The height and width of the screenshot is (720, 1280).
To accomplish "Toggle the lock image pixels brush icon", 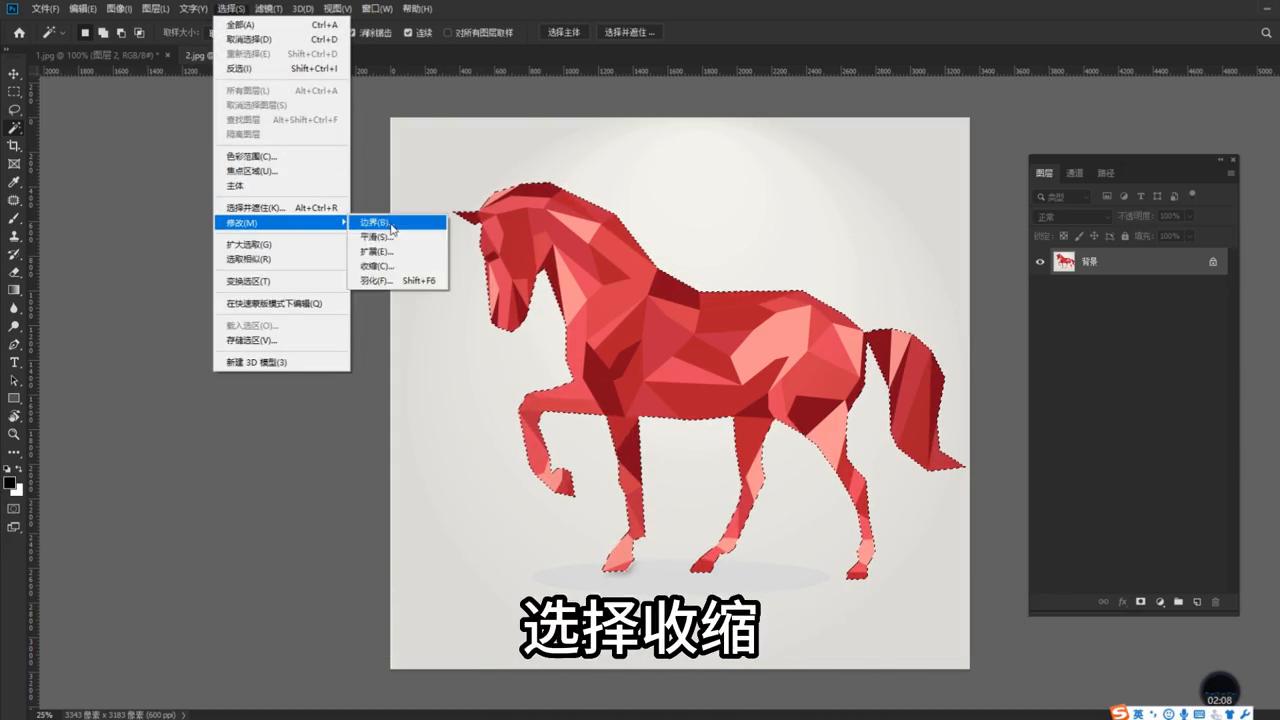I will (1078, 236).
